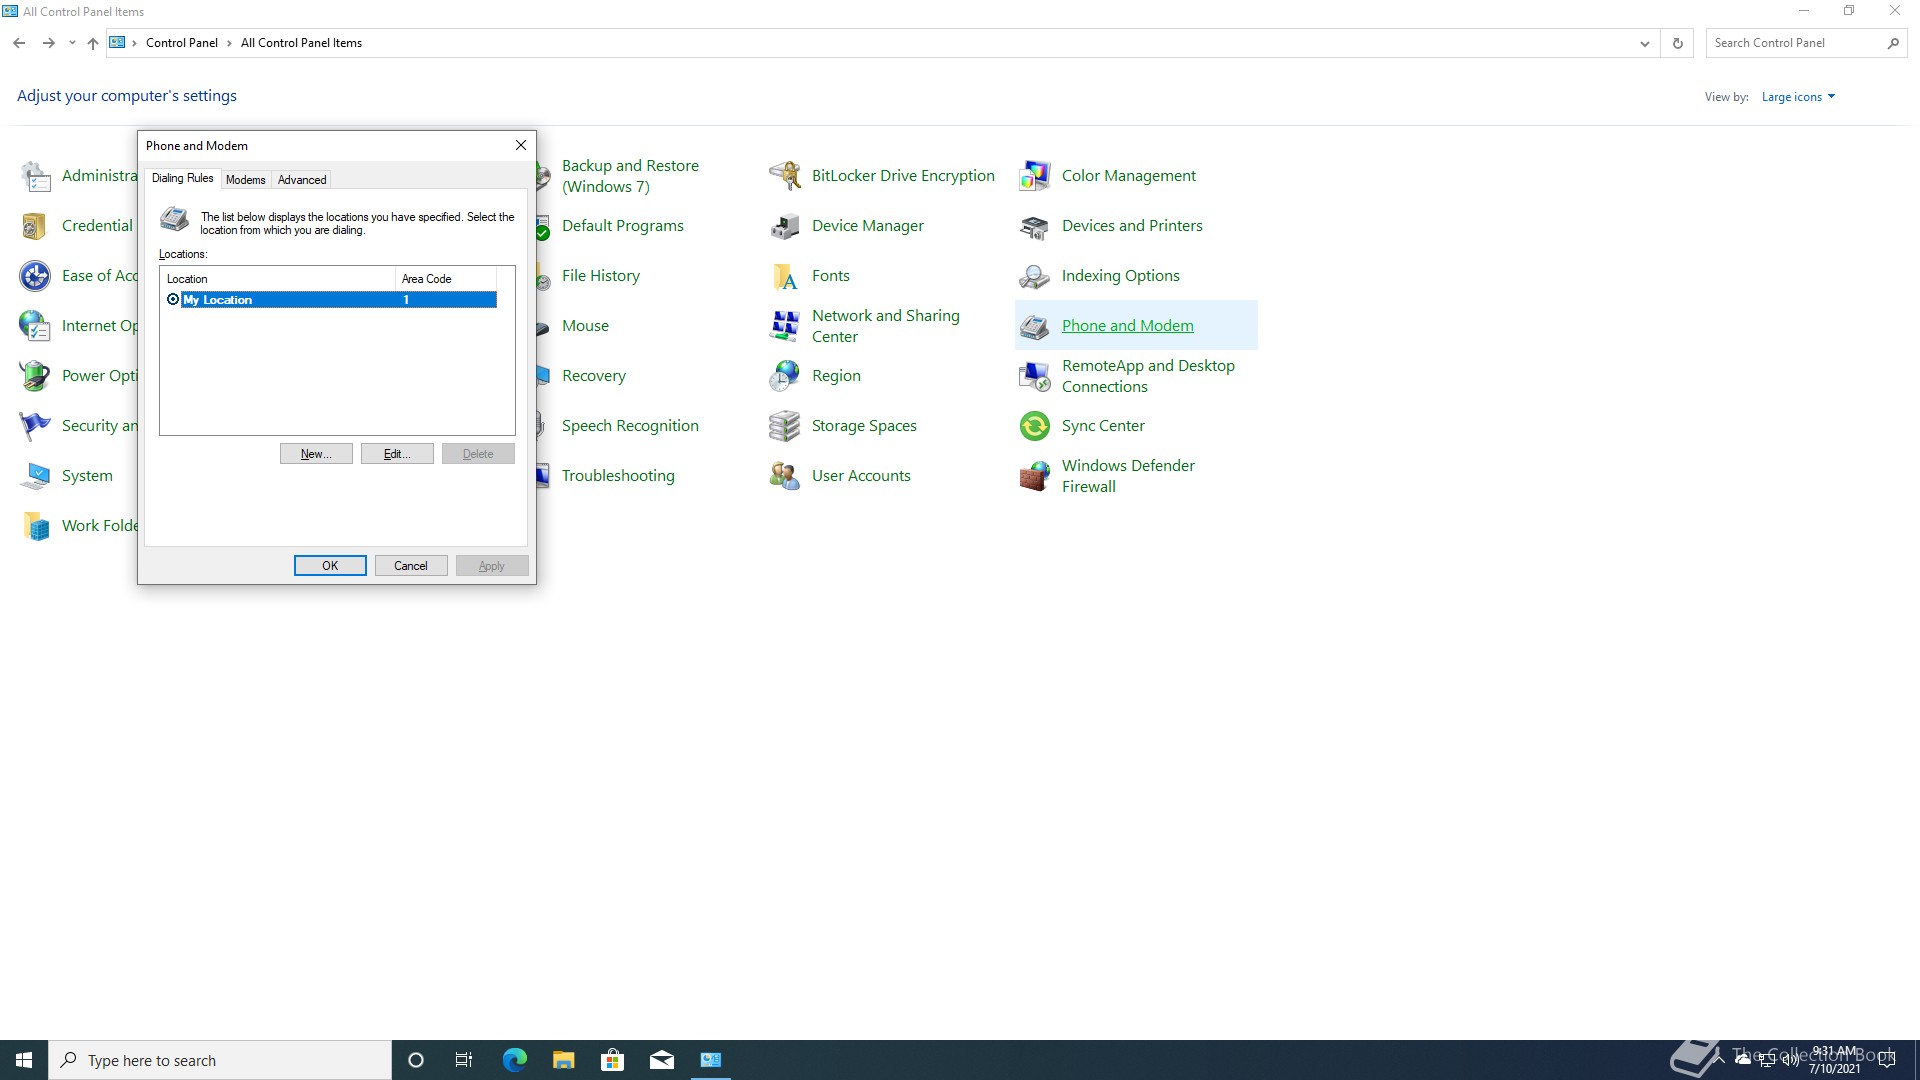Open the File History link
1920x1080 pixels.
(600, 276)
